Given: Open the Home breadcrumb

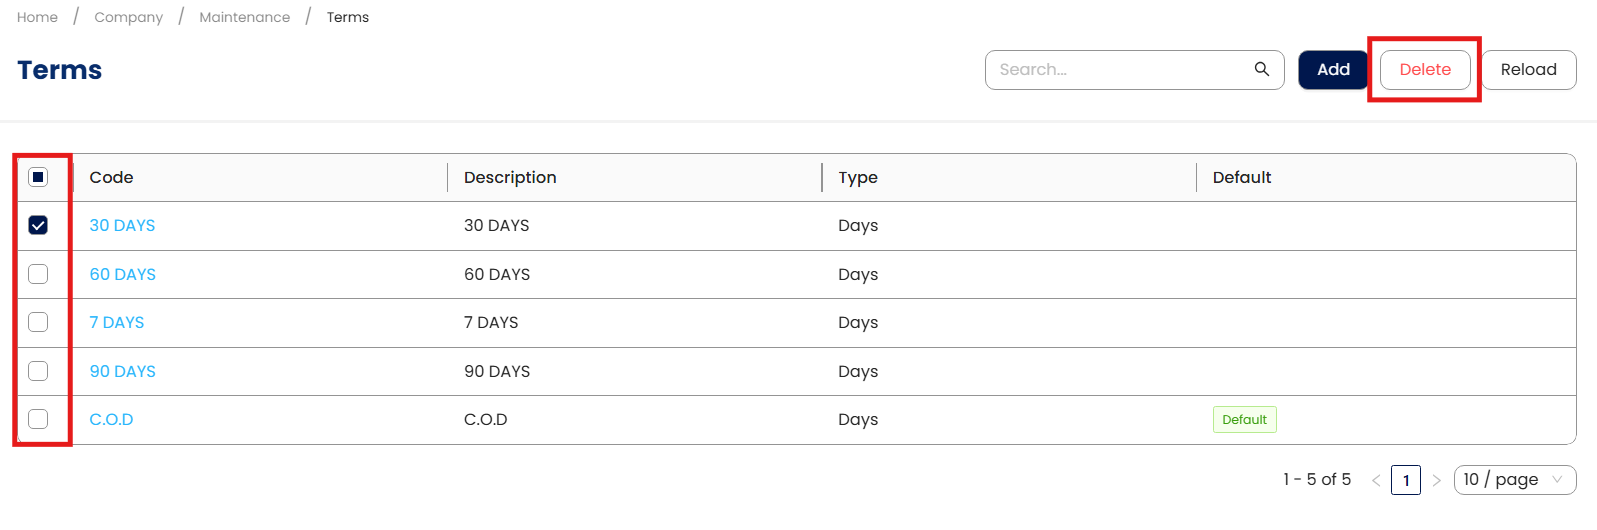Looking at the screenshot, I should point(37,17).
